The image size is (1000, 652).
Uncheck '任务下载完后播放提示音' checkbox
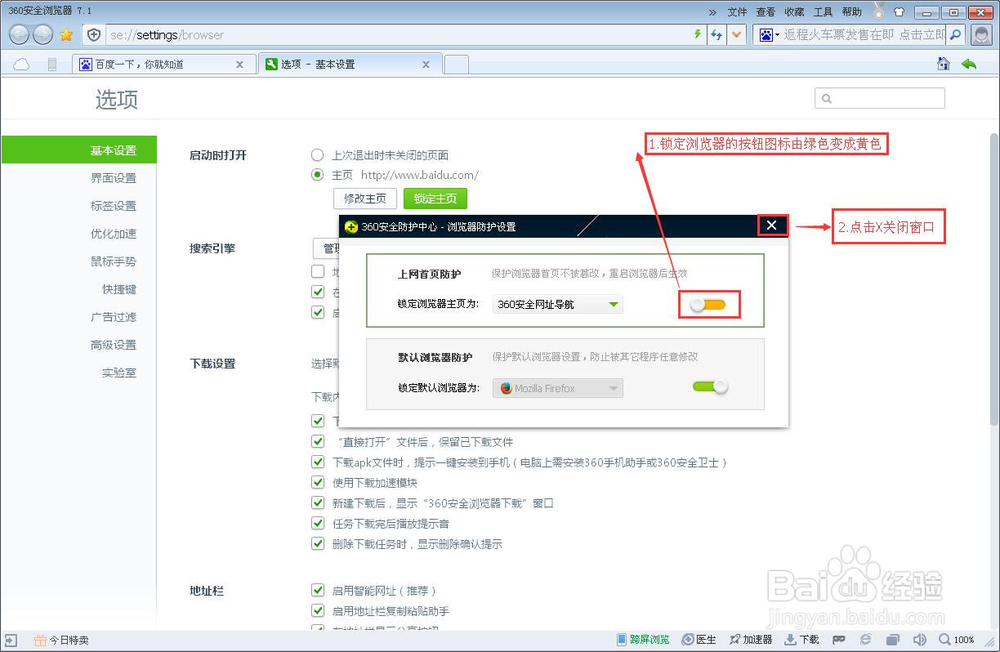(318, 523)
